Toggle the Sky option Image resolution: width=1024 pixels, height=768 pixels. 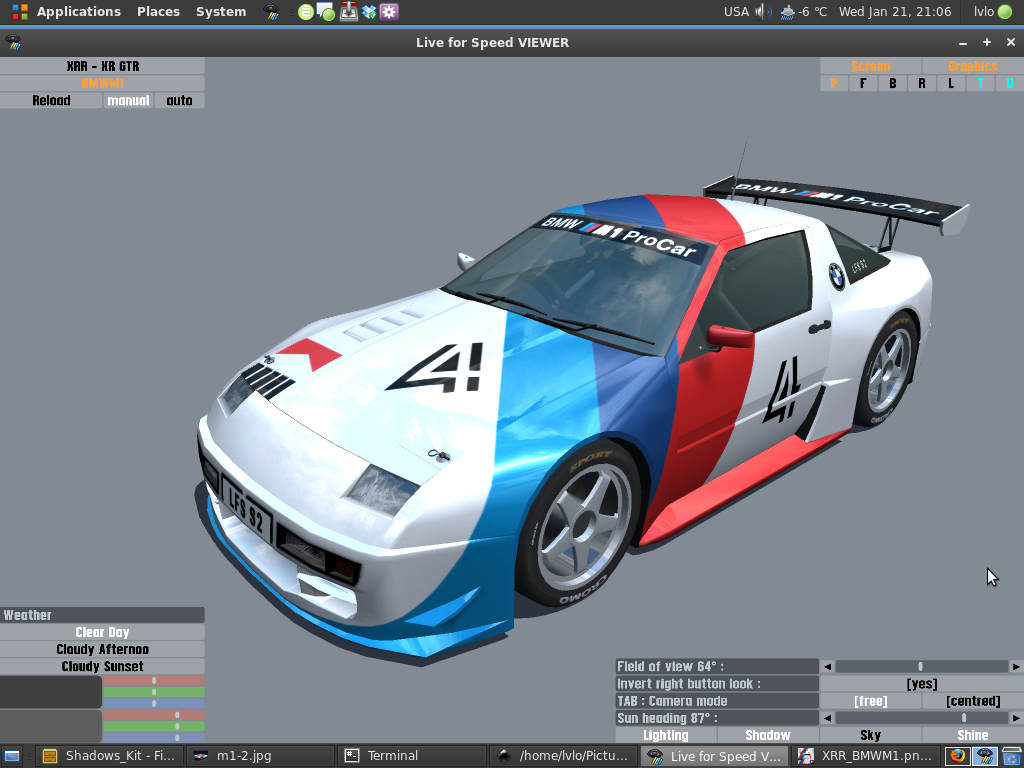(x=871, y=735)
